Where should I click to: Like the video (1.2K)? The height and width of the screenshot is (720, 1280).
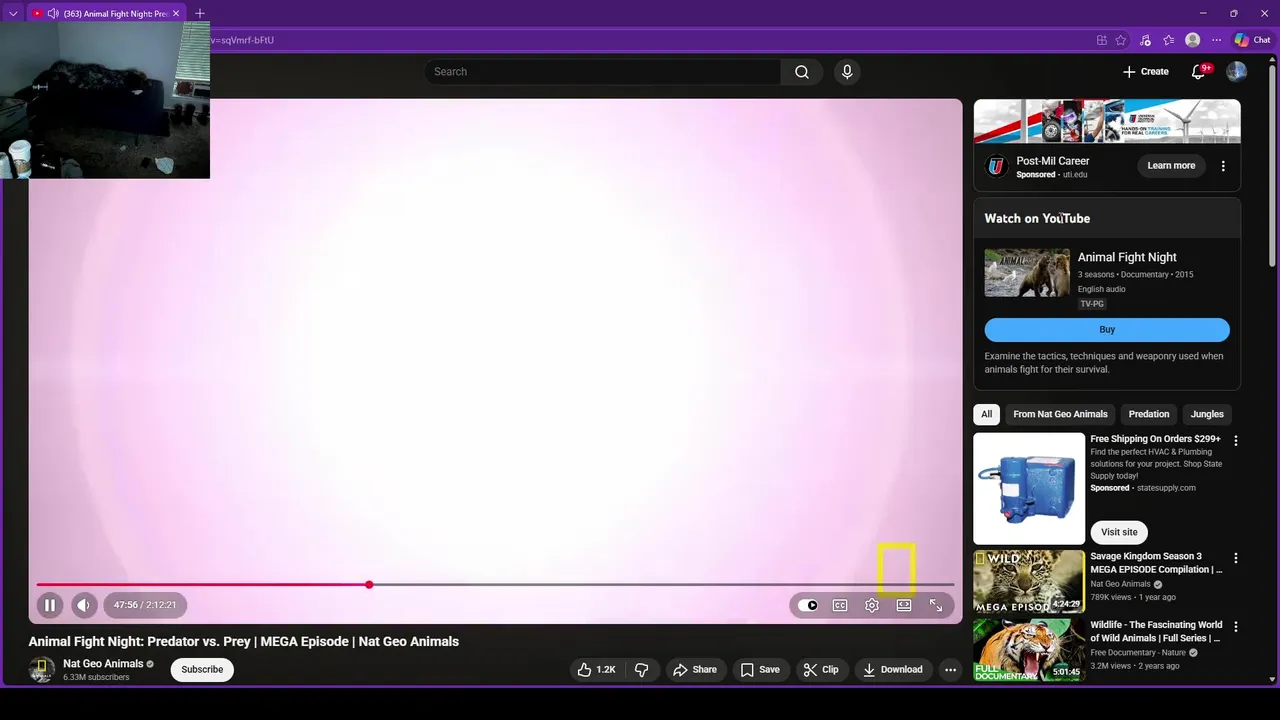[x=596, y=670]
